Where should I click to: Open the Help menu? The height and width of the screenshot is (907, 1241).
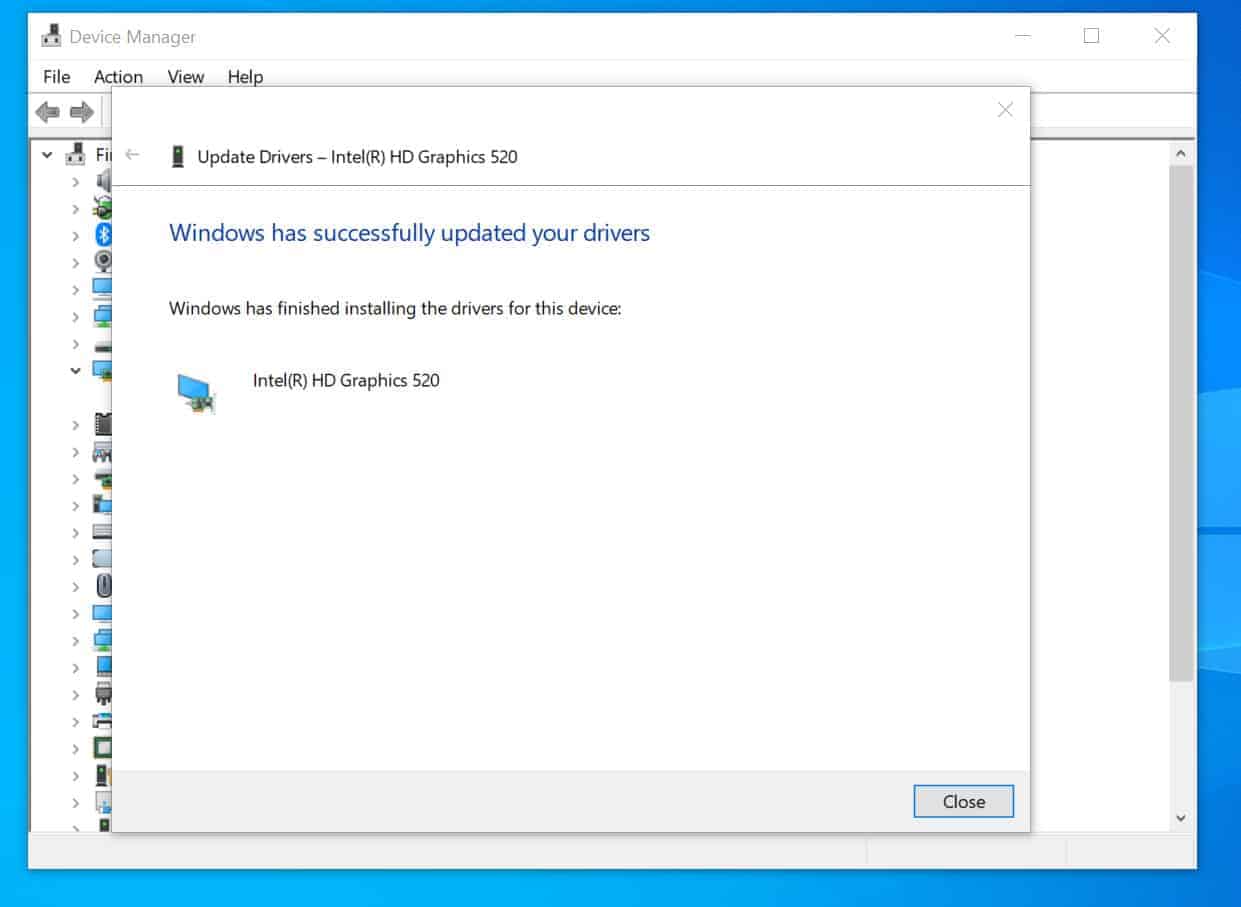click(245, 77)
